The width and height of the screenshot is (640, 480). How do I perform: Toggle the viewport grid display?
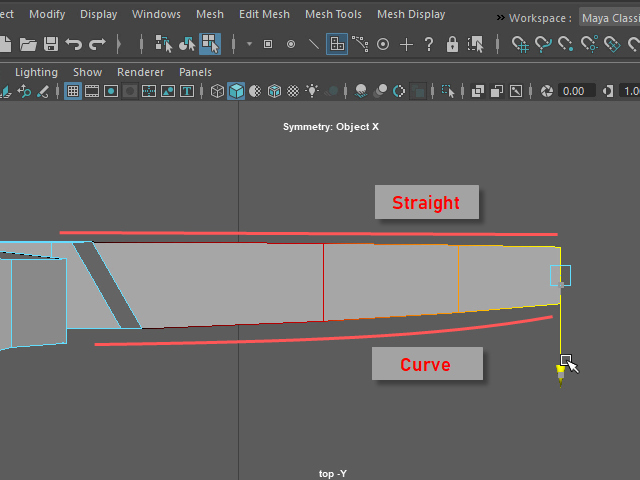click(x=73, y=91)
